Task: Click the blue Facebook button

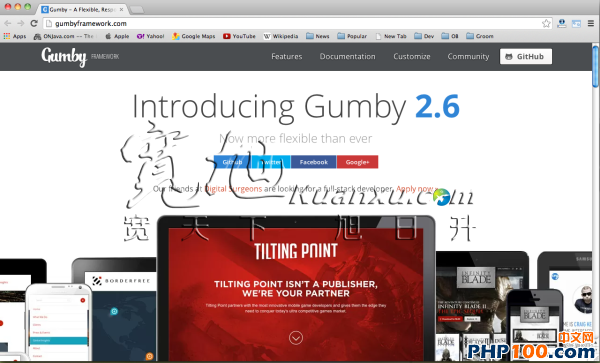Action: pos(313,162)
